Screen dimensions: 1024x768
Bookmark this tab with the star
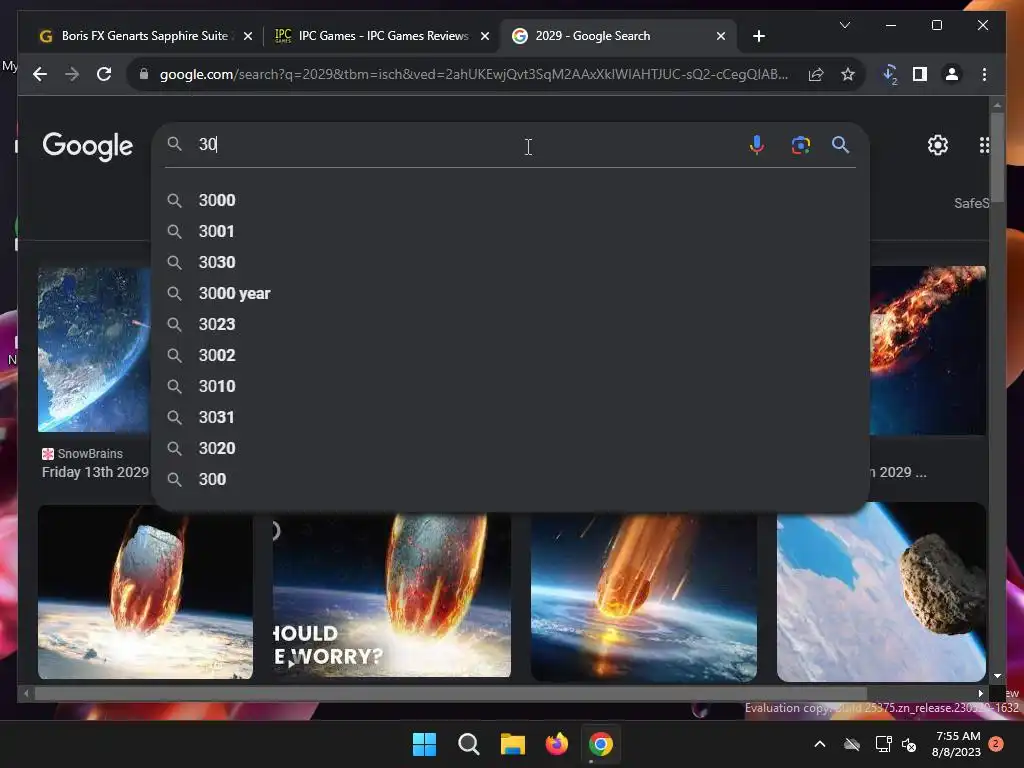pyautogui.click(x=848, y=74)
